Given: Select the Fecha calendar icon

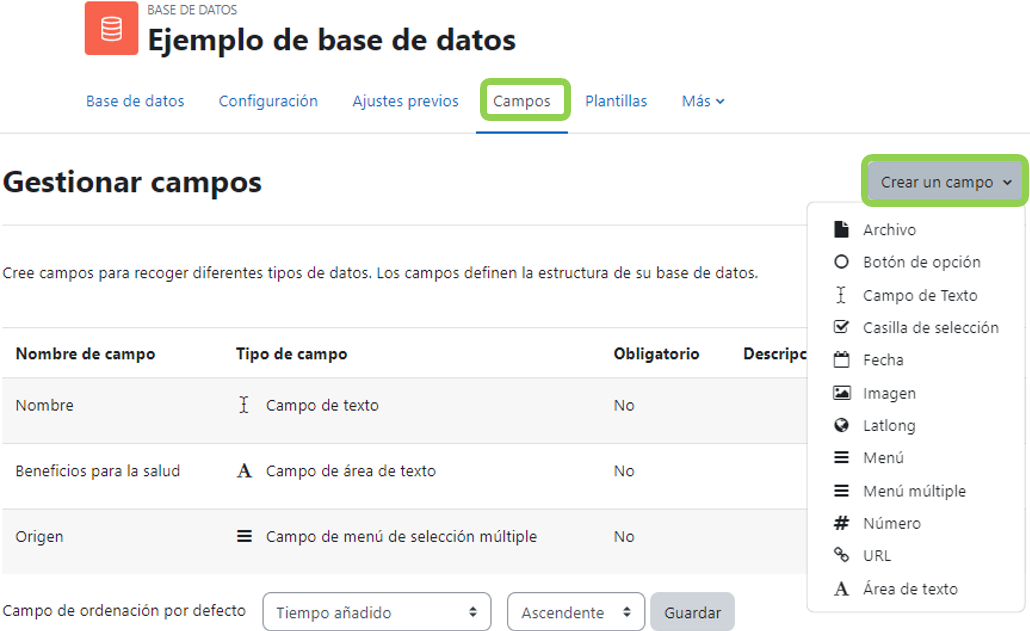Looking at the screenshot, I should [843, 360].
